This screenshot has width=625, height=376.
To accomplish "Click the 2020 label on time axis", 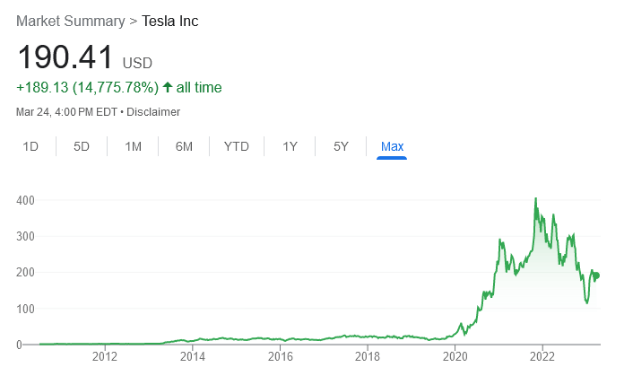I will [x=455, y=356].
